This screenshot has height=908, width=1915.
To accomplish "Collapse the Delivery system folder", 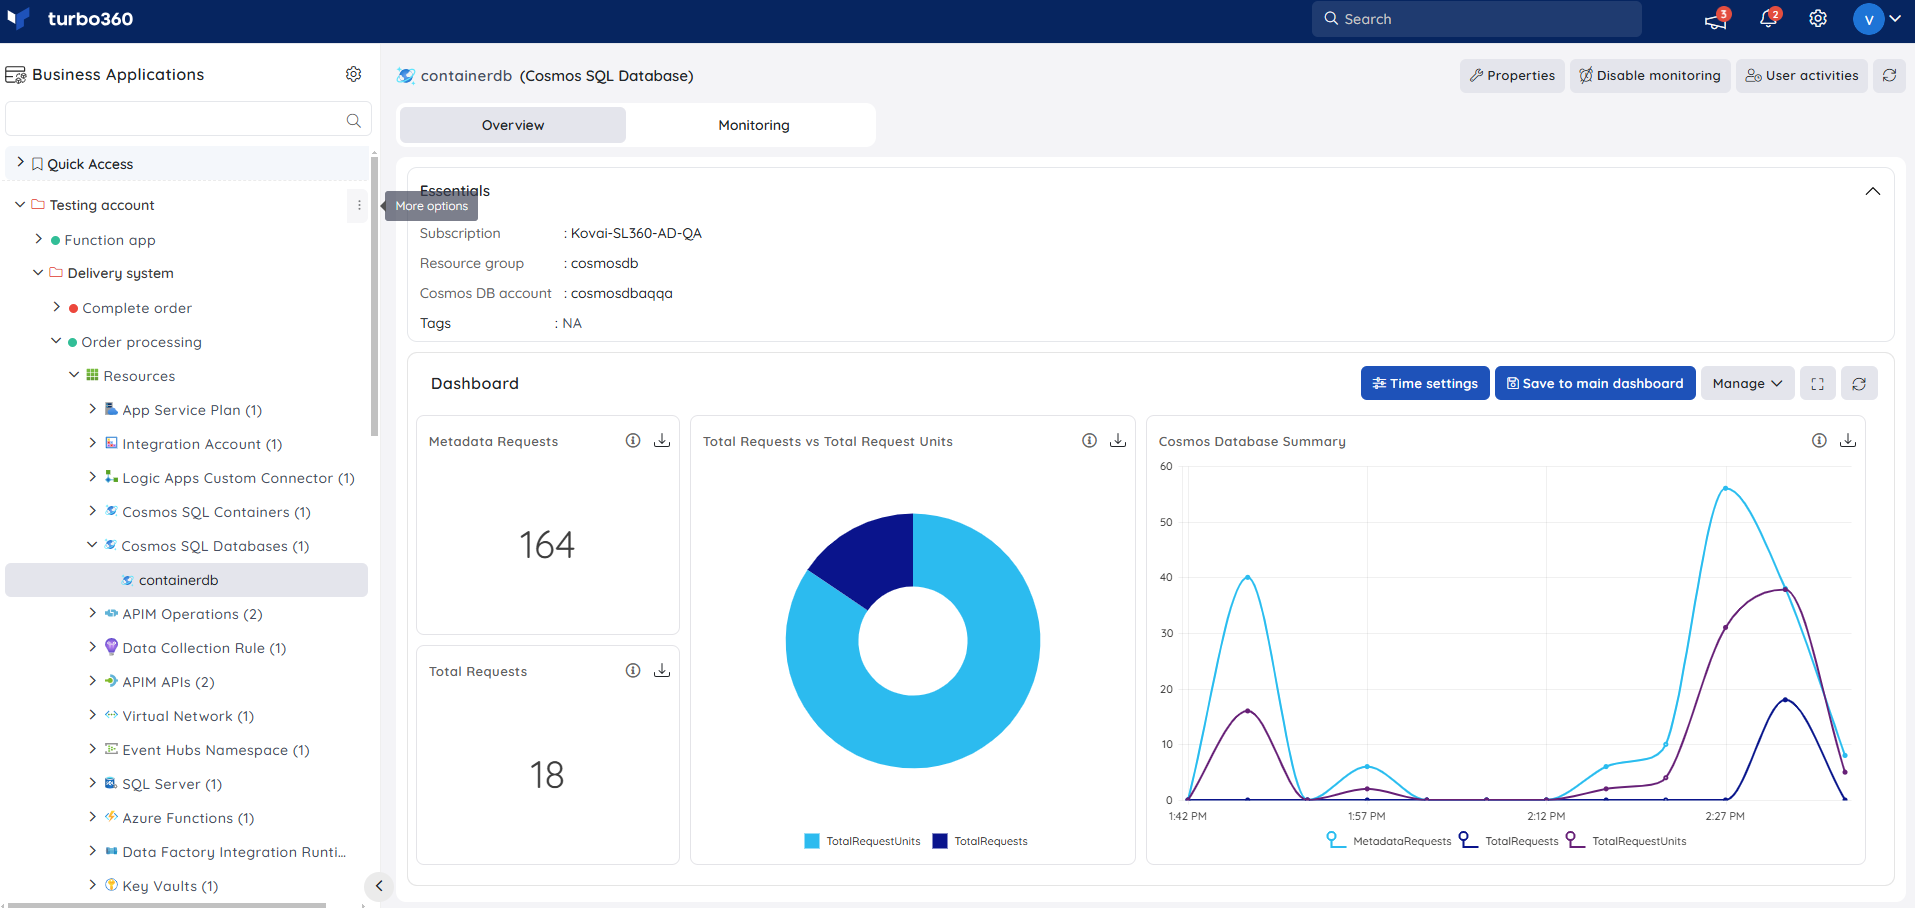I will coord(38,272).
